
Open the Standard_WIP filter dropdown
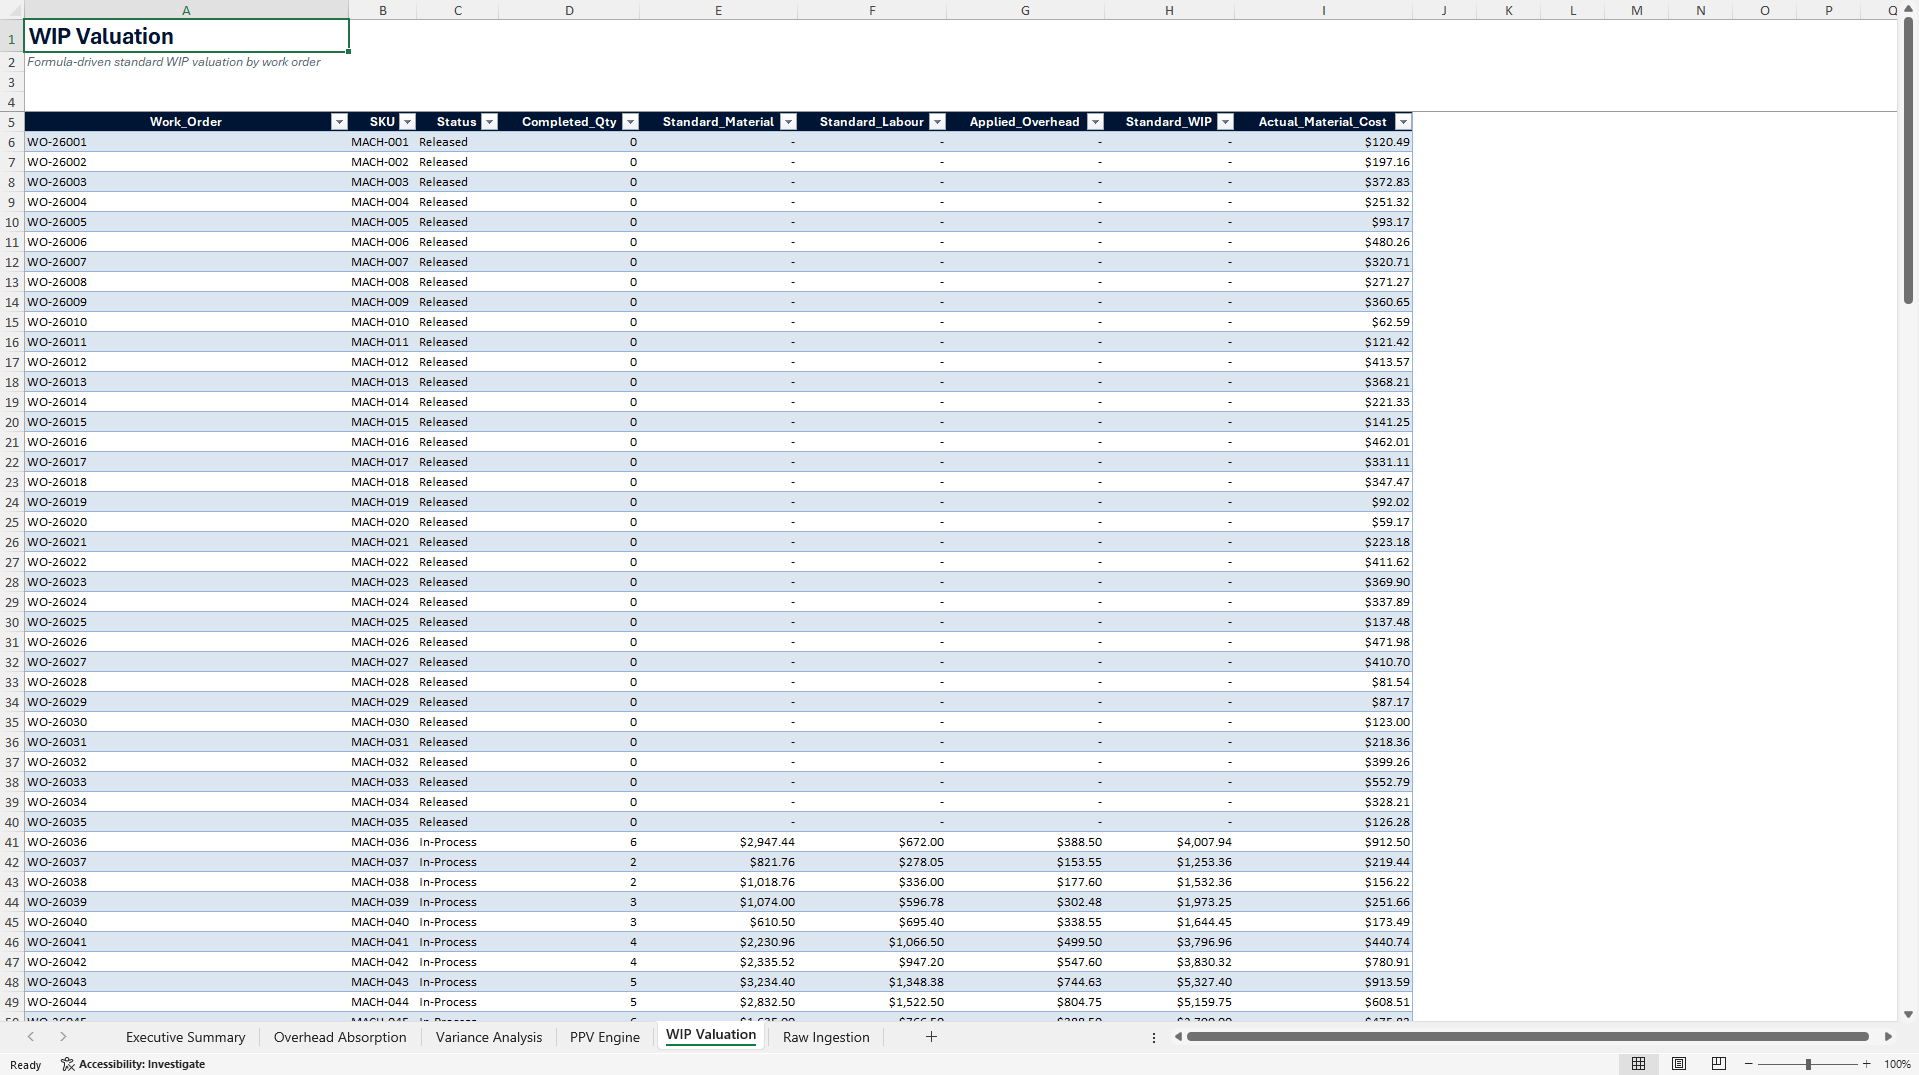tap(1225, 122)
